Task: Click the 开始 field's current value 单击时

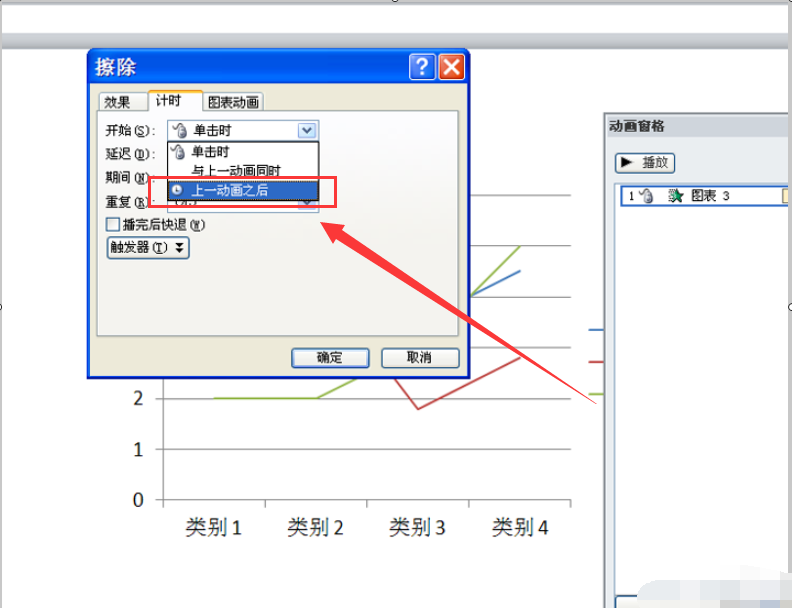Action: [x=212, y=131]
